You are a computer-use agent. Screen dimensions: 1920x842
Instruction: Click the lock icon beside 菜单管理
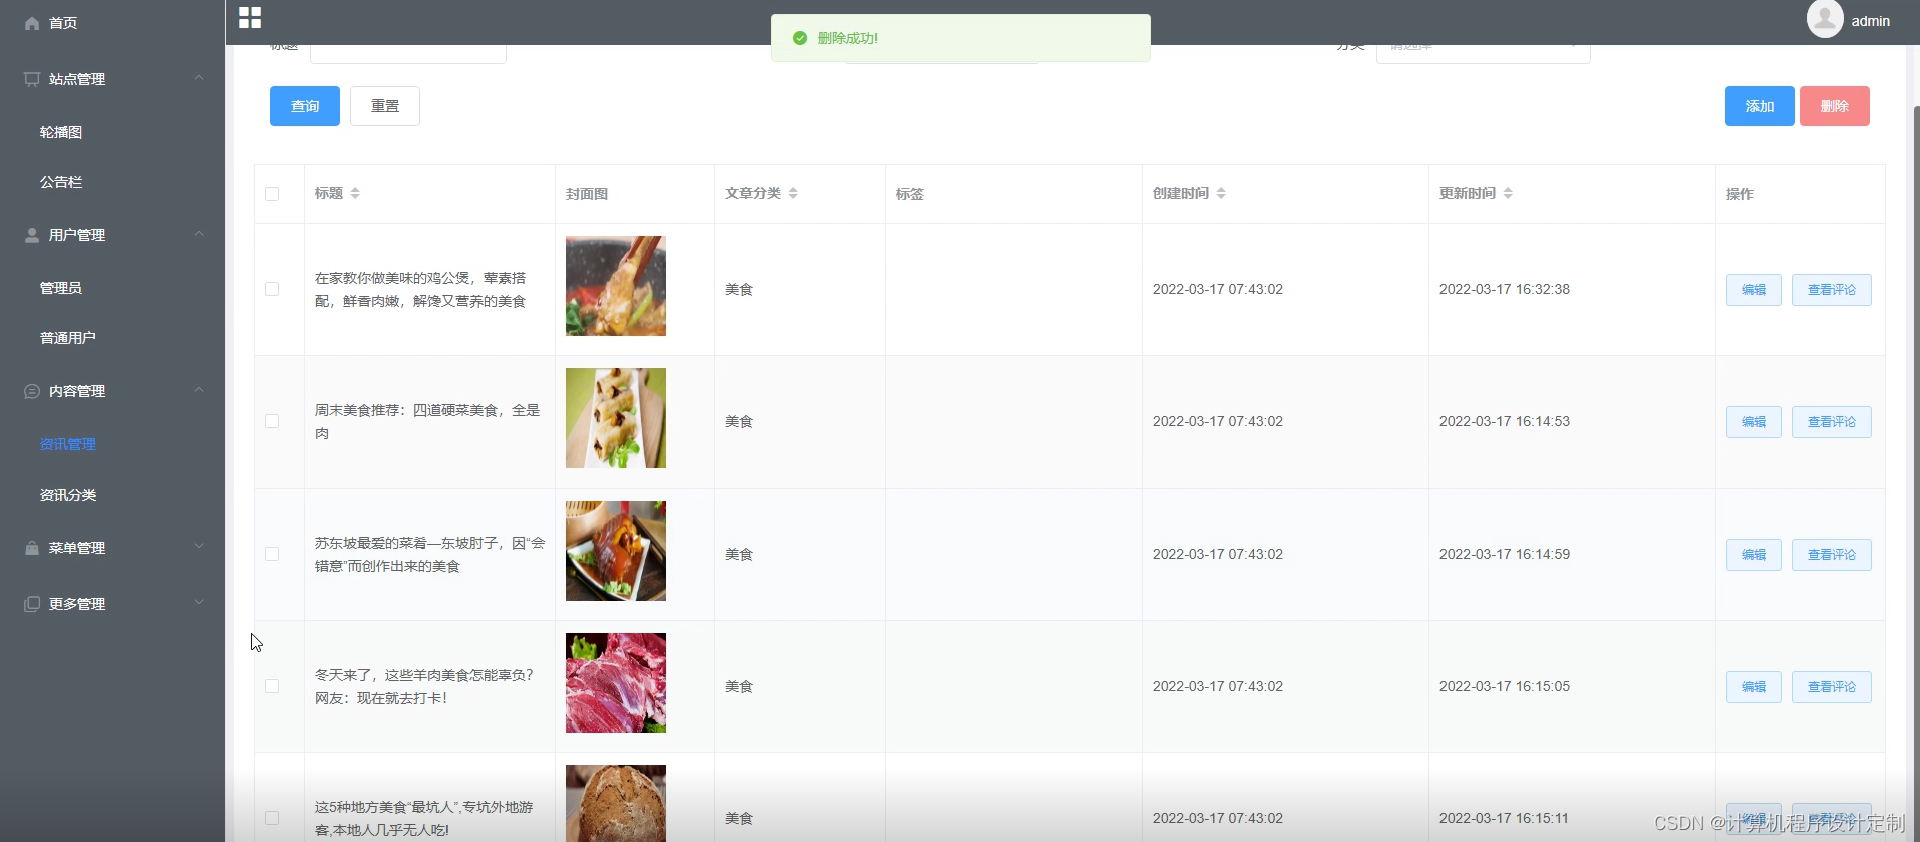point(32,548)
